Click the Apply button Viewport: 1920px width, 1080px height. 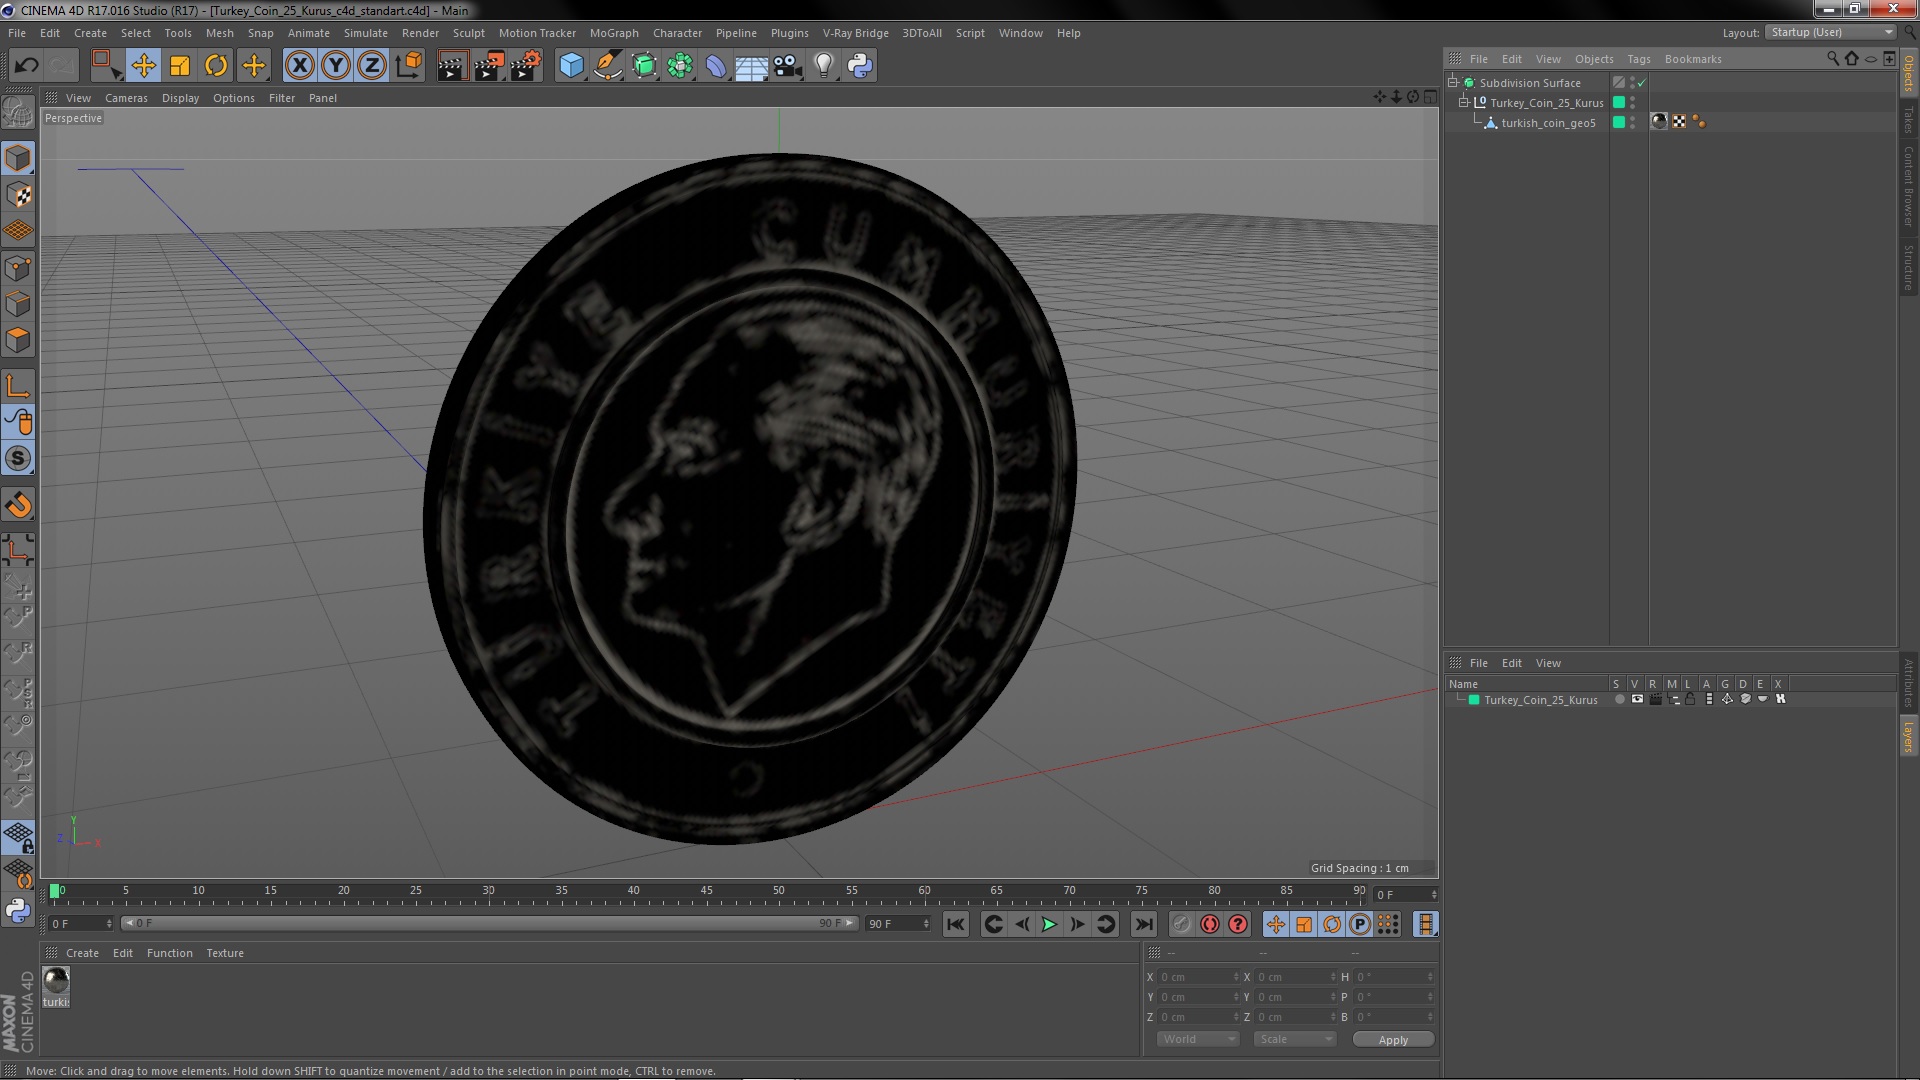coord(1393,1039)
